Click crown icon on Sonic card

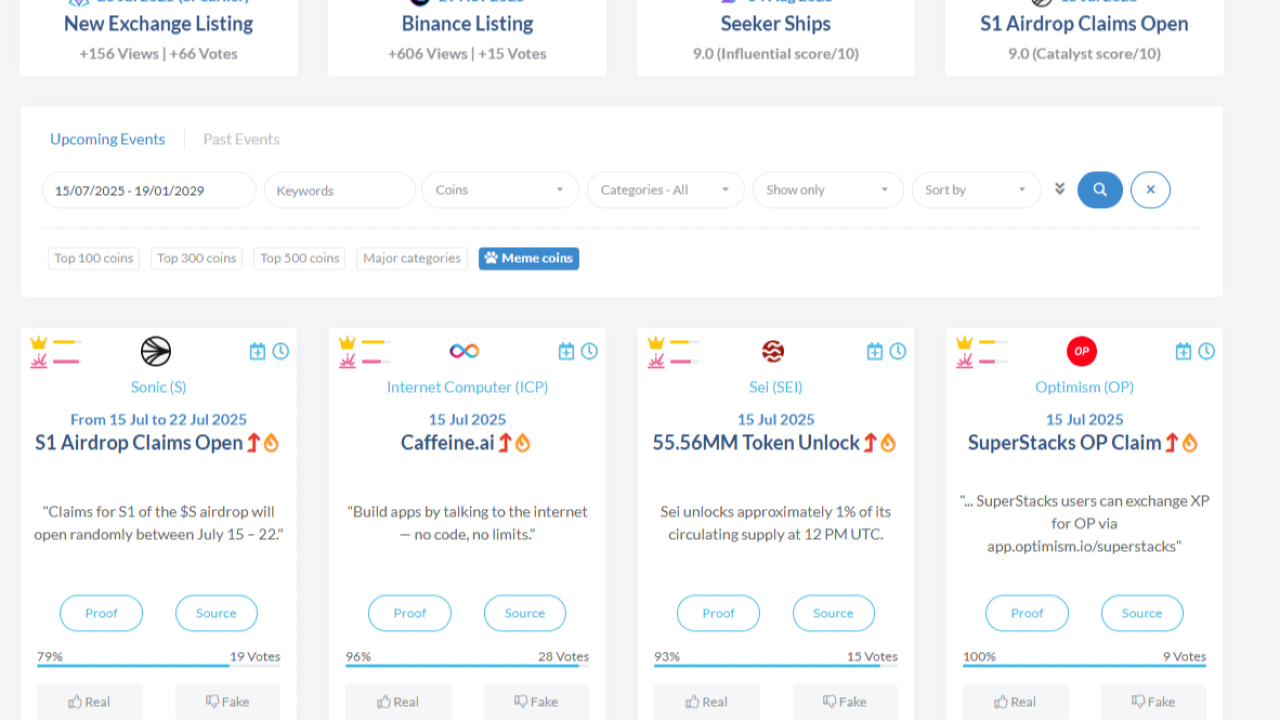click(39, 342)
